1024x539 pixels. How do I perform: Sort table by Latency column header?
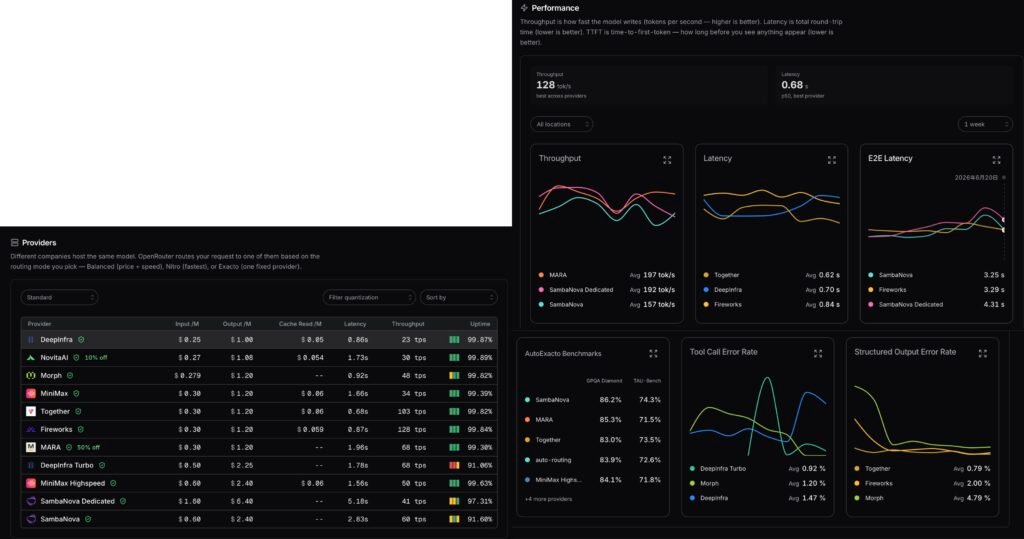click(x=355, y=324)
